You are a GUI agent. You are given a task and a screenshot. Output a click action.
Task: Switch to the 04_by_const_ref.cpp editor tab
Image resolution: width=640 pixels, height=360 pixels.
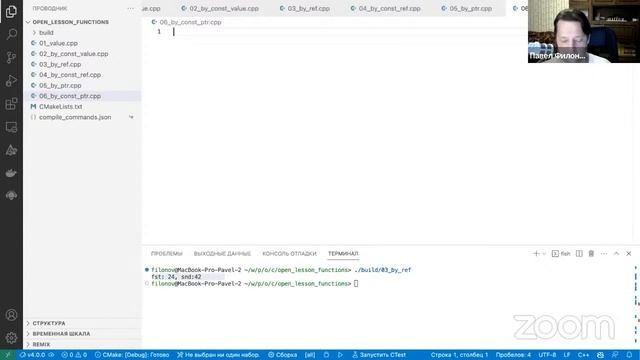click(x=385, y=9)
